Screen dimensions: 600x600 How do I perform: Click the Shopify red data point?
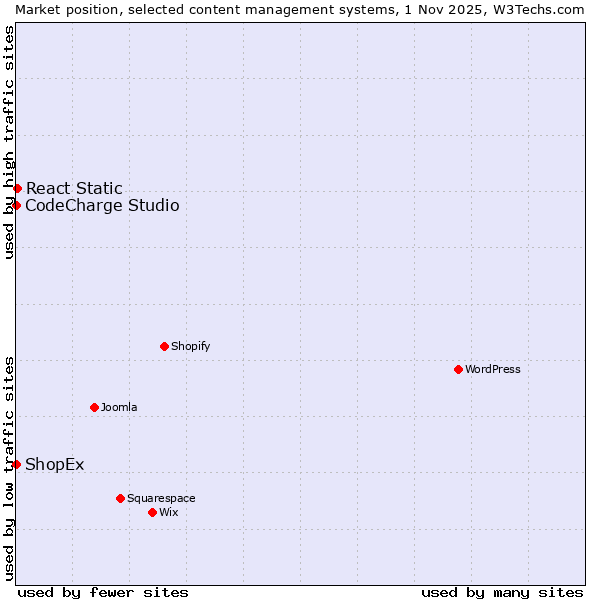tap(164, 346)
